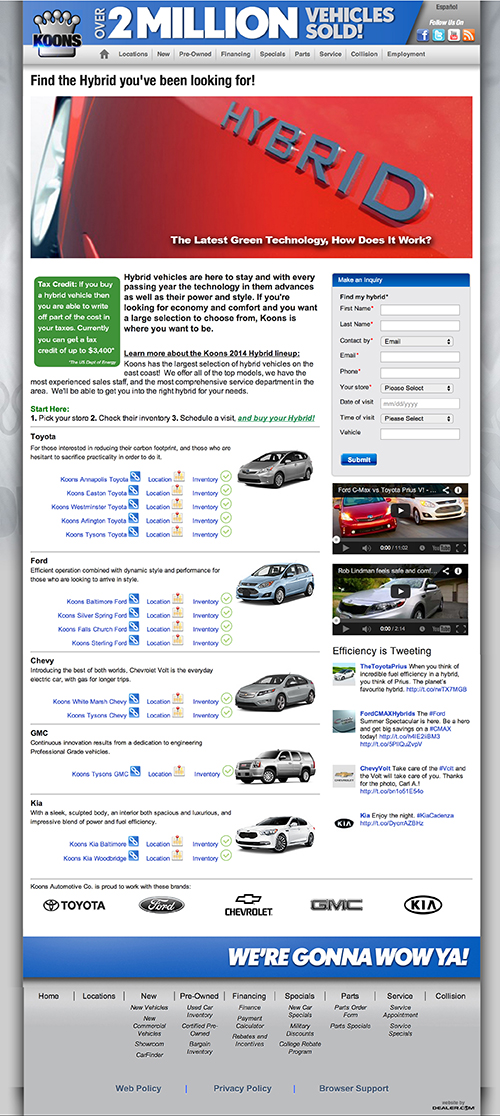Click the Chevrolet brand logo

tap(249, 905)
